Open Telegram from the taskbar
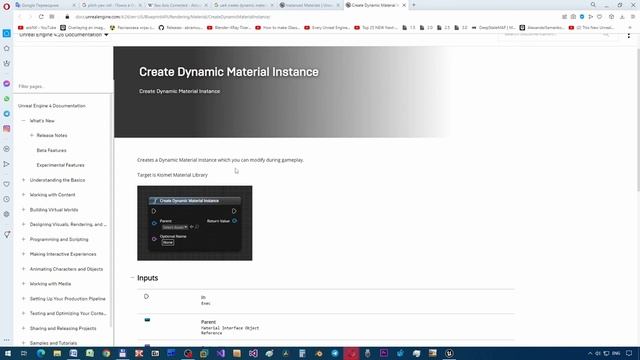The image size is (640, 360). click(x=335, y=353)
